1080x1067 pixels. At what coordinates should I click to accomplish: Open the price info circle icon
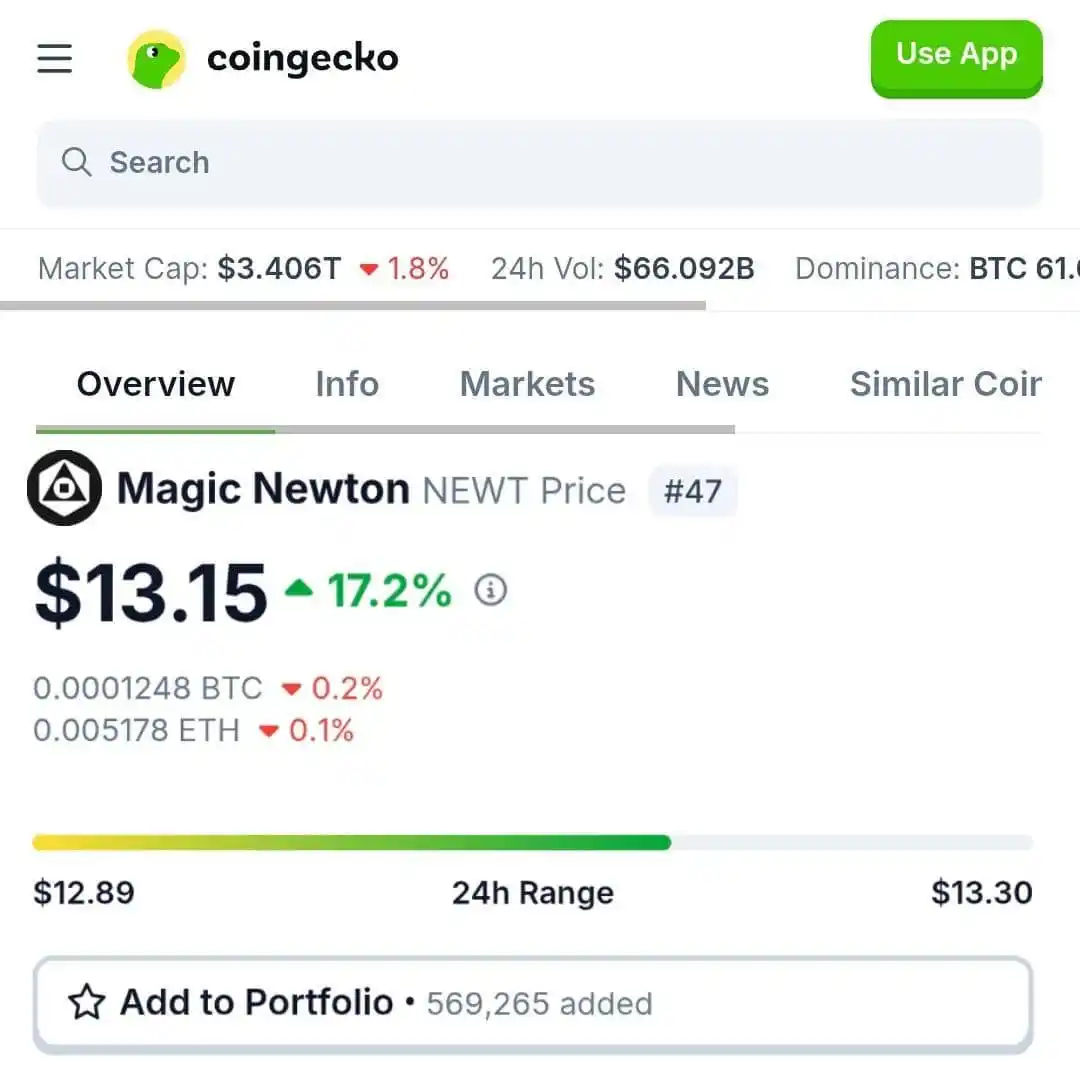490,590
